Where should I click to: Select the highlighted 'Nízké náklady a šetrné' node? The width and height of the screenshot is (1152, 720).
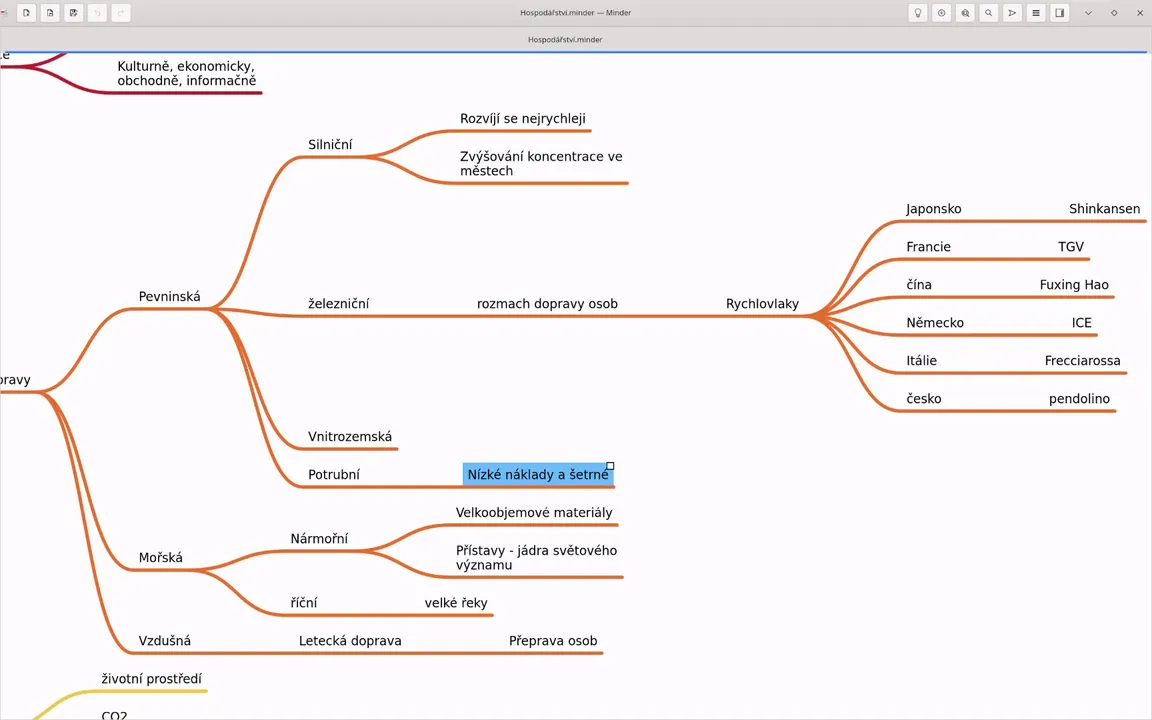pos(538,475)
